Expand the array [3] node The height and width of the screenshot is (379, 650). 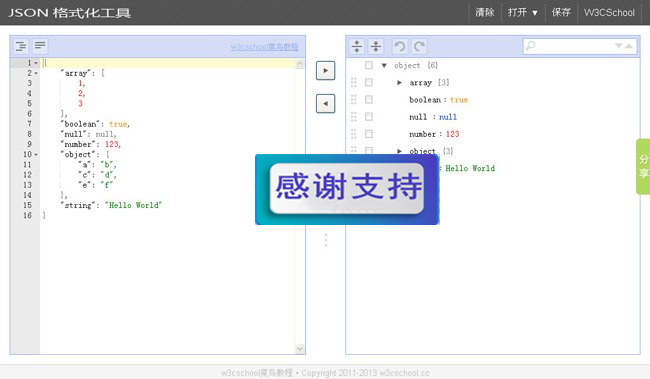point(399,83)
